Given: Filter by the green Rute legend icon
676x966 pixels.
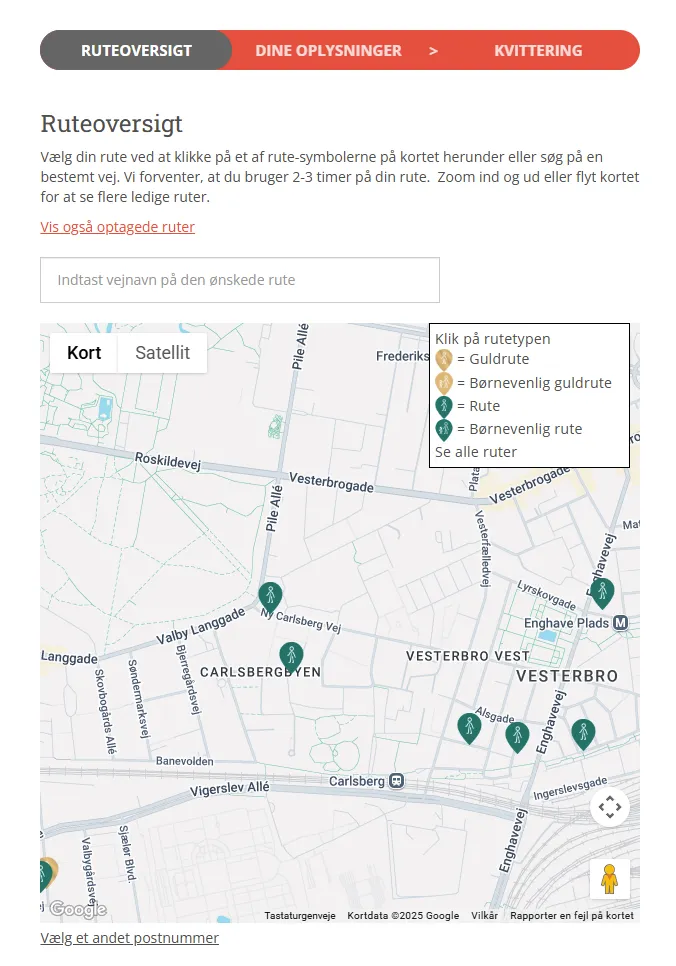Looking at the screenshot, I should (444, 406).
